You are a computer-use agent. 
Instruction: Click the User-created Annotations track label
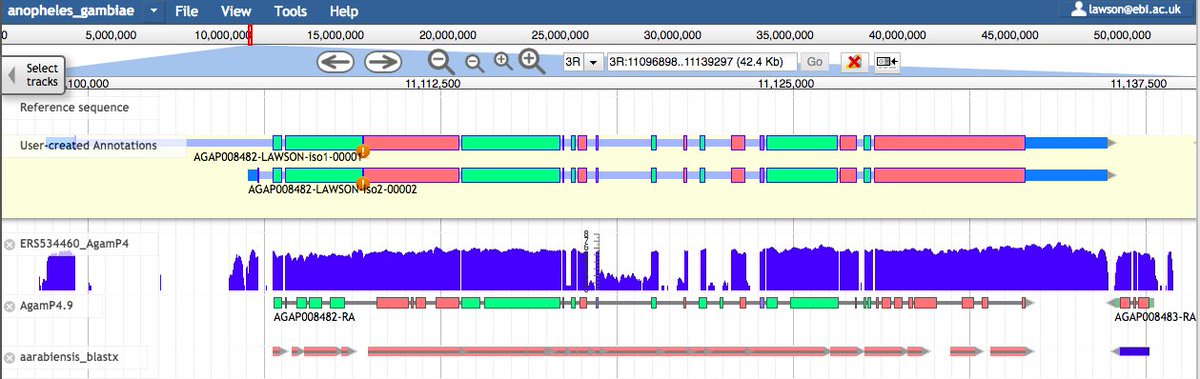(88, 145)
